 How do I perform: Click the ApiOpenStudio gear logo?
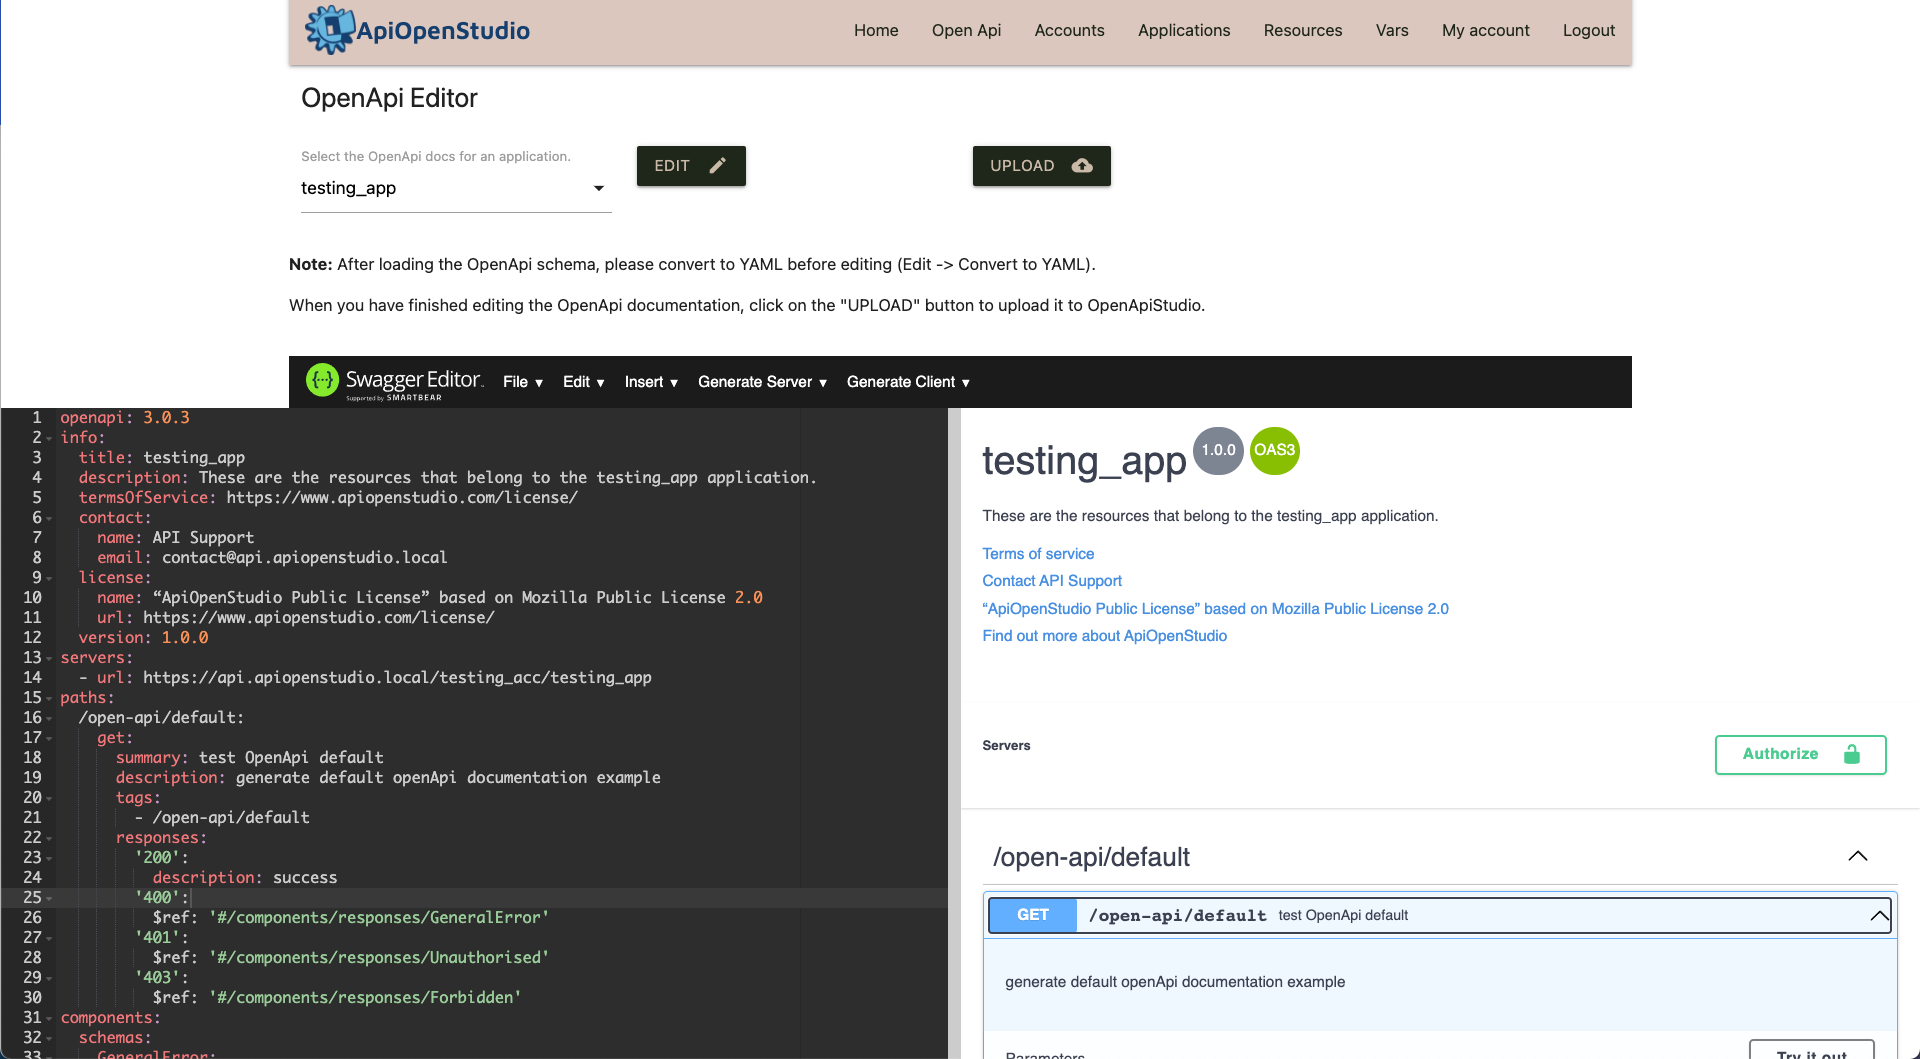[330, 30]
